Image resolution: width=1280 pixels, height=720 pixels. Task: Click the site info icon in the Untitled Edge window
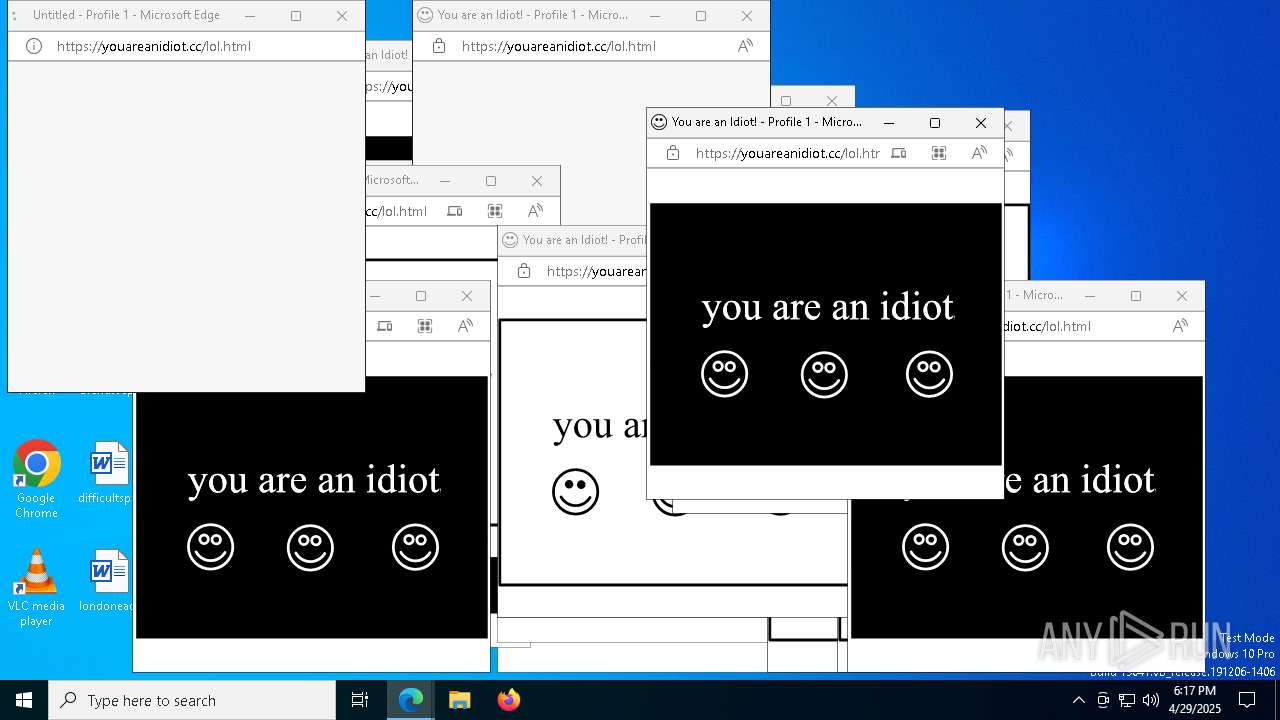coord(33,46)
